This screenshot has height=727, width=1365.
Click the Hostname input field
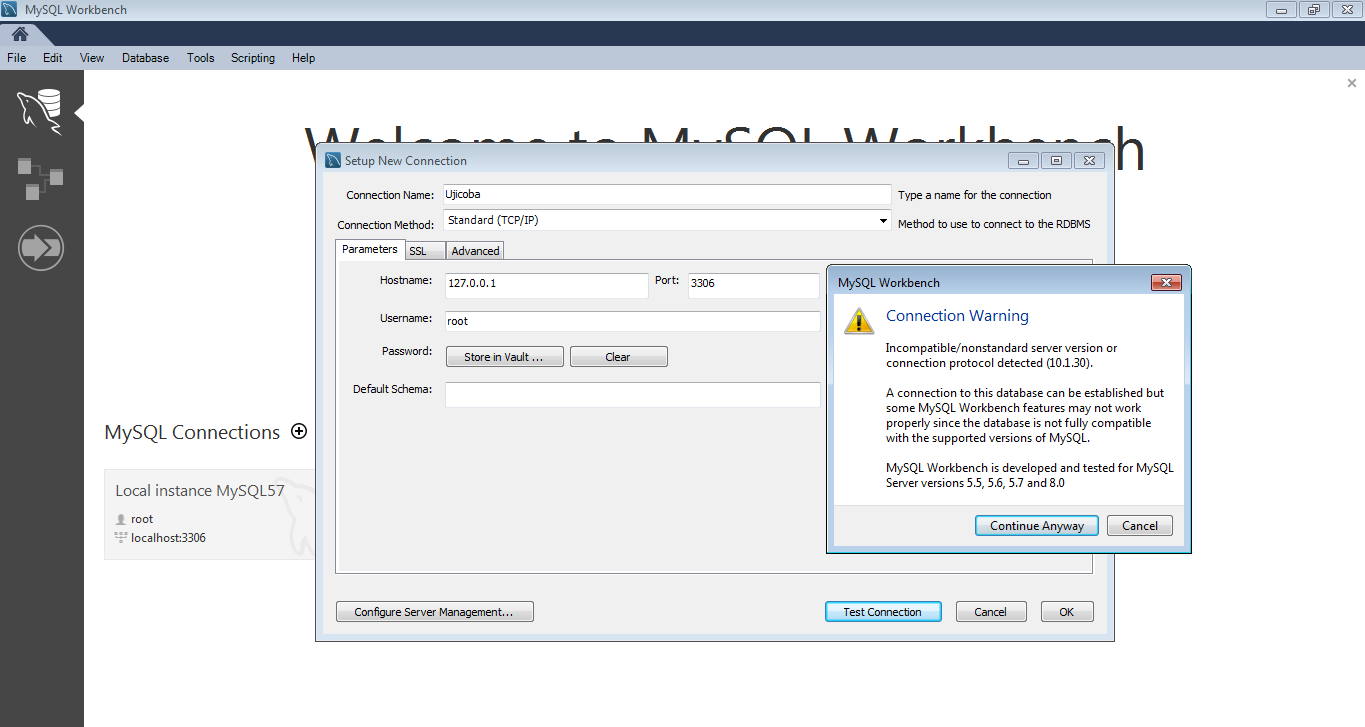547,285
